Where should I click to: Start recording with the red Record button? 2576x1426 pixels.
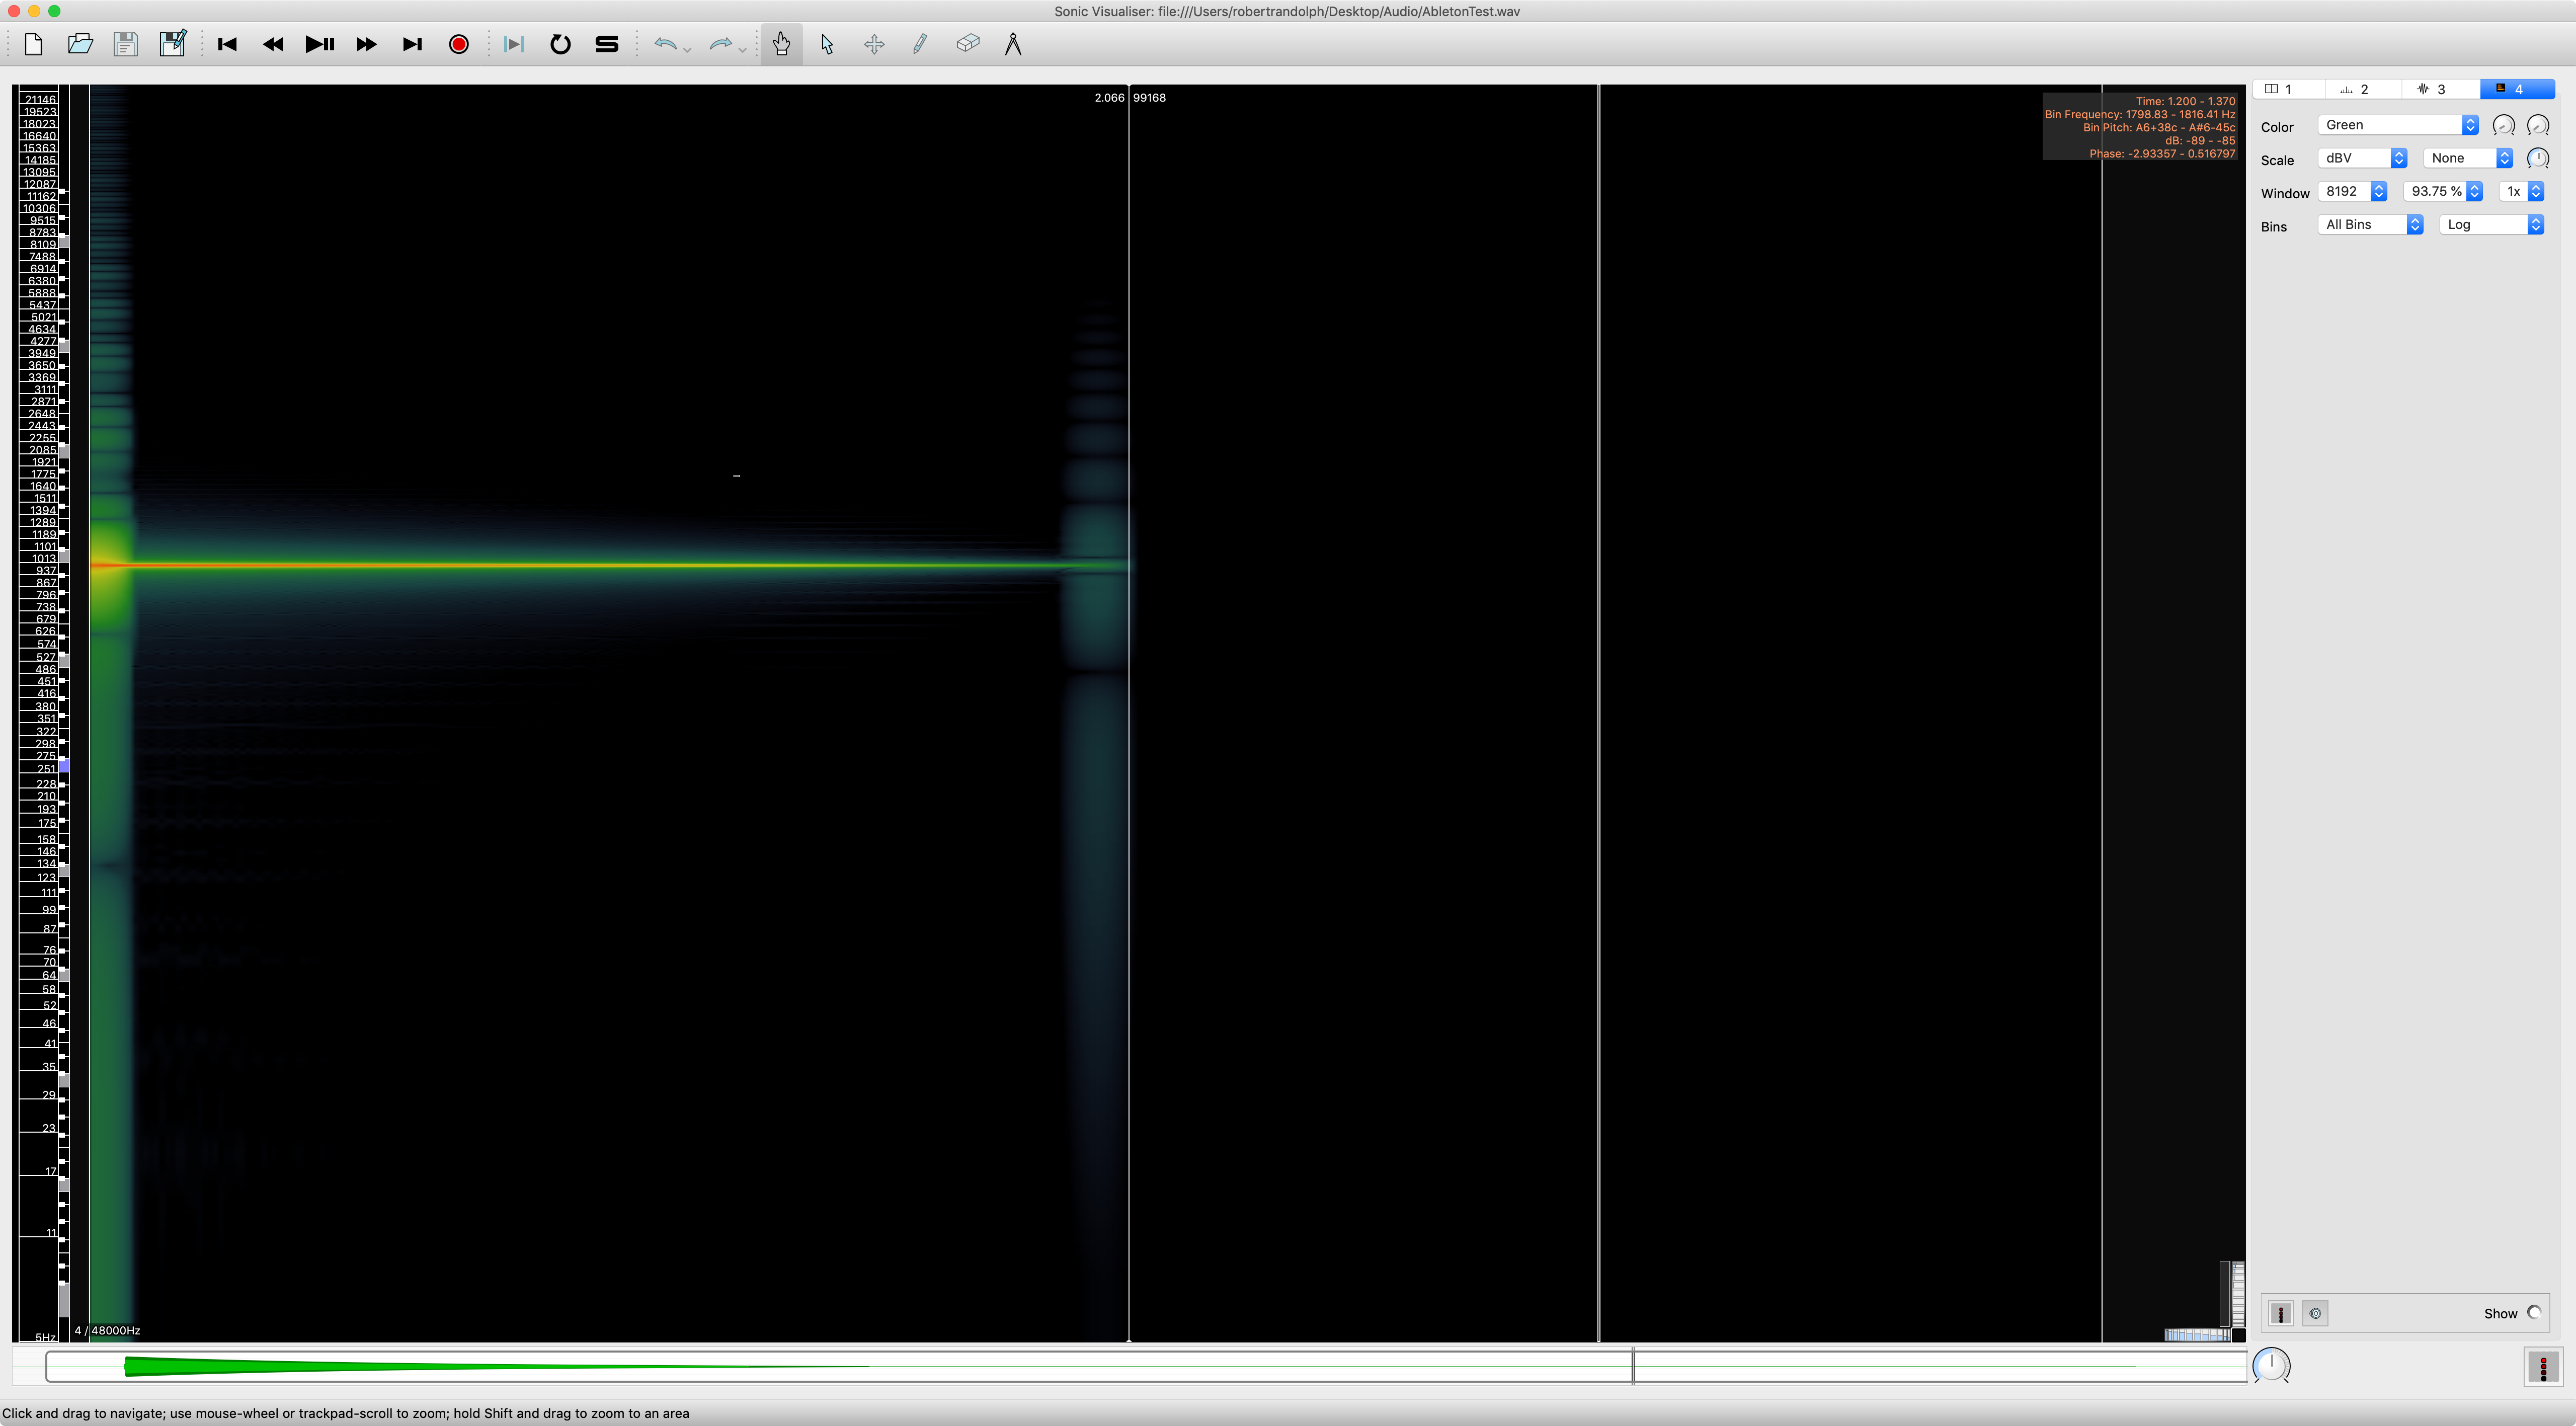[x=459, y=44]
